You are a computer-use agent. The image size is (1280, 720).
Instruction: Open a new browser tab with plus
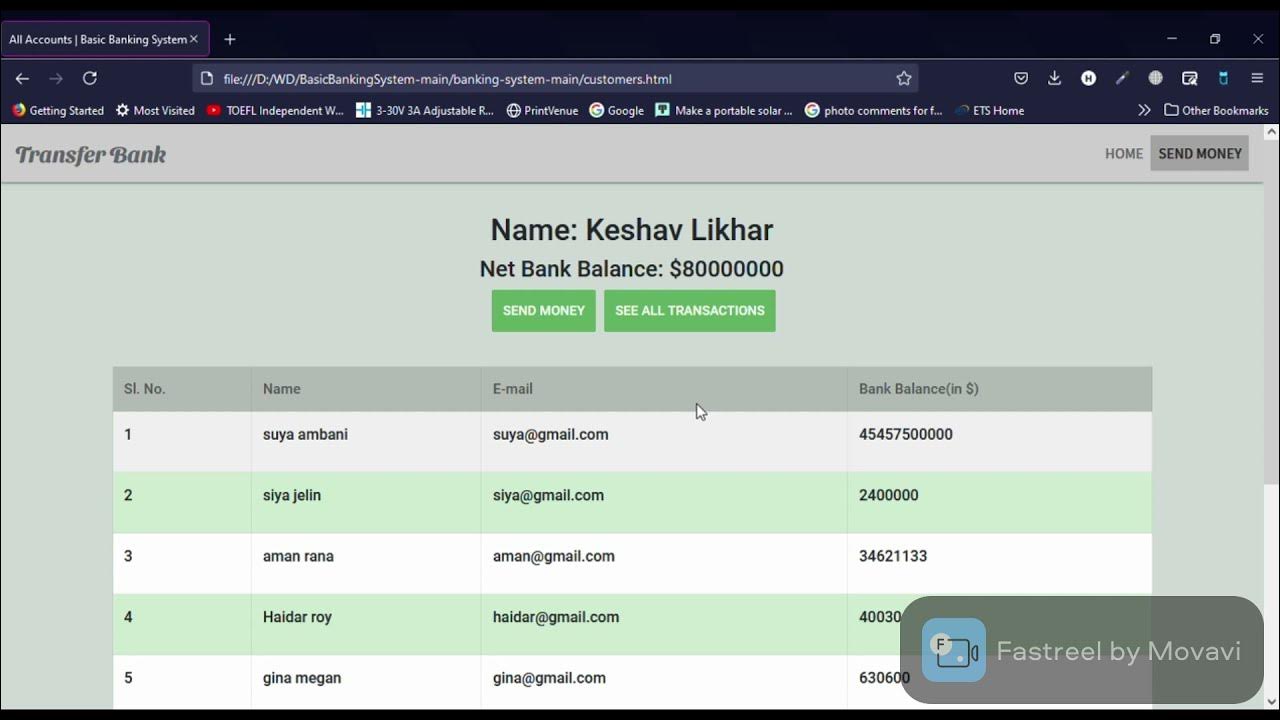coord(230,39)
